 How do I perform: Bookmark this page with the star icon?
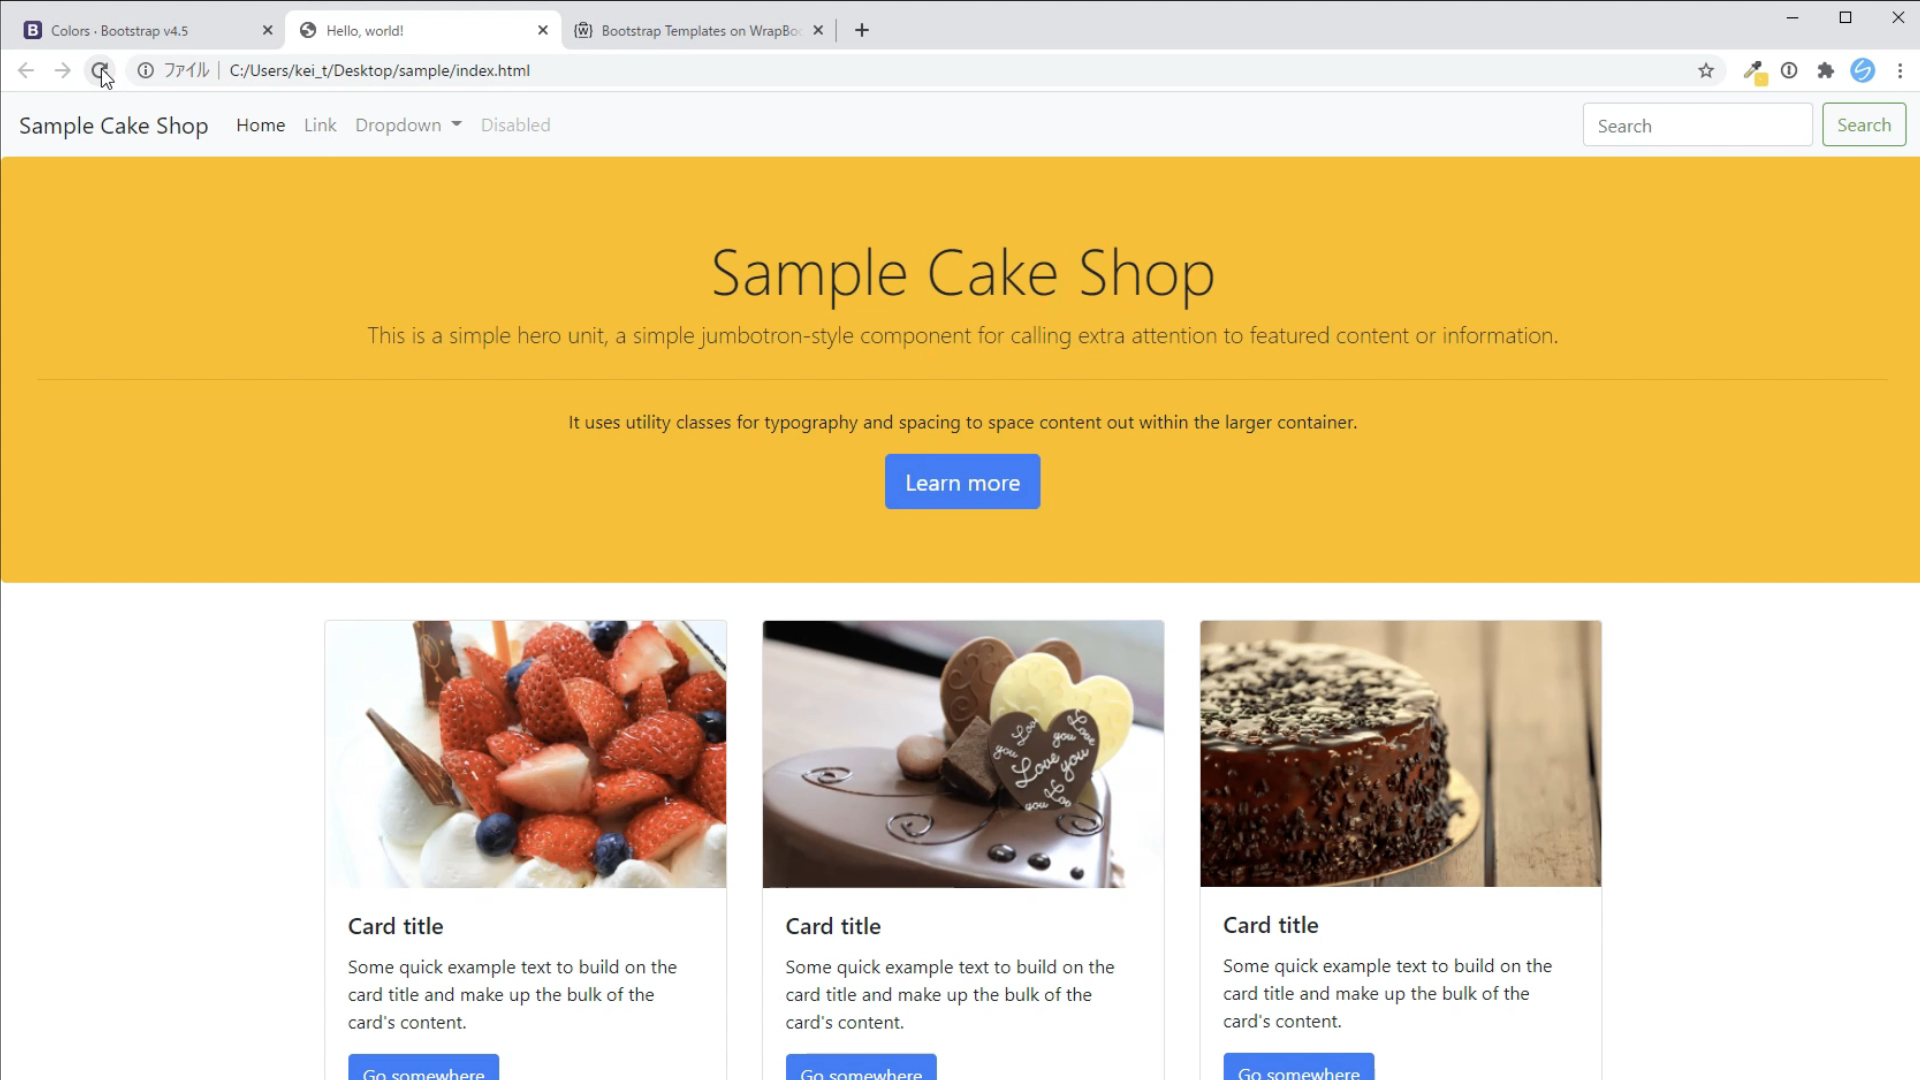pos(1706,70)
